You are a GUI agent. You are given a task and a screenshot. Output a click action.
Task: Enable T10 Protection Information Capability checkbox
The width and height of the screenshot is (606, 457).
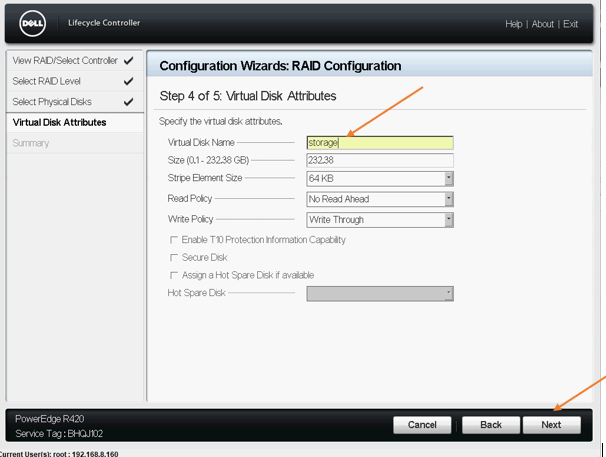click(x=174, y=240)
